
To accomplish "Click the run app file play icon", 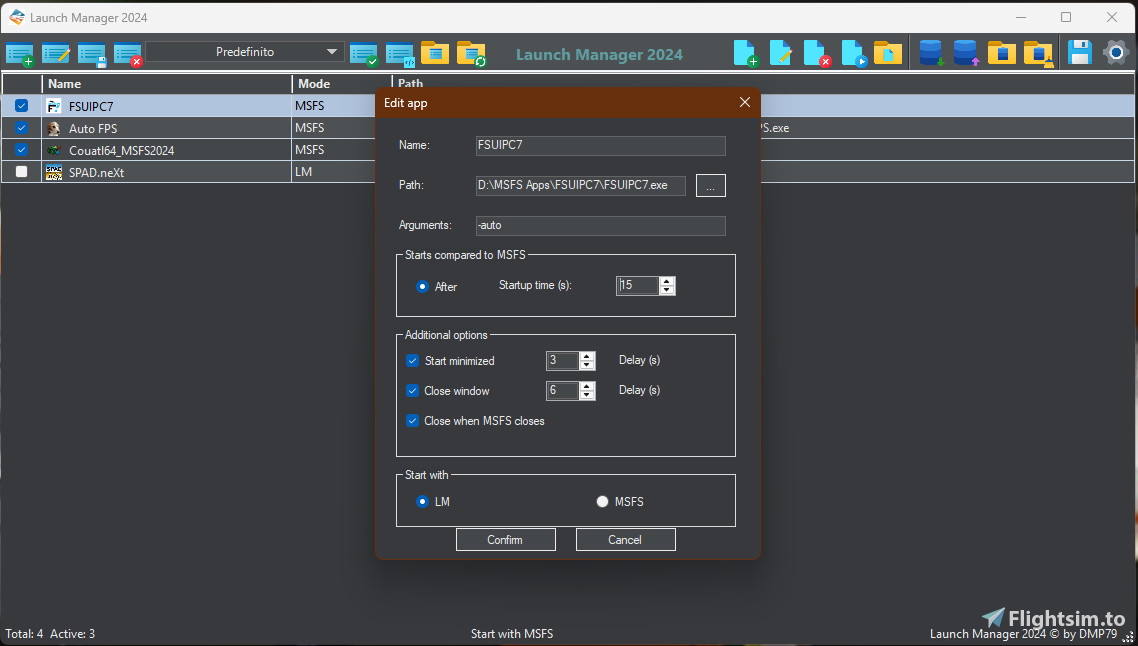I will (x=854, y=53).
